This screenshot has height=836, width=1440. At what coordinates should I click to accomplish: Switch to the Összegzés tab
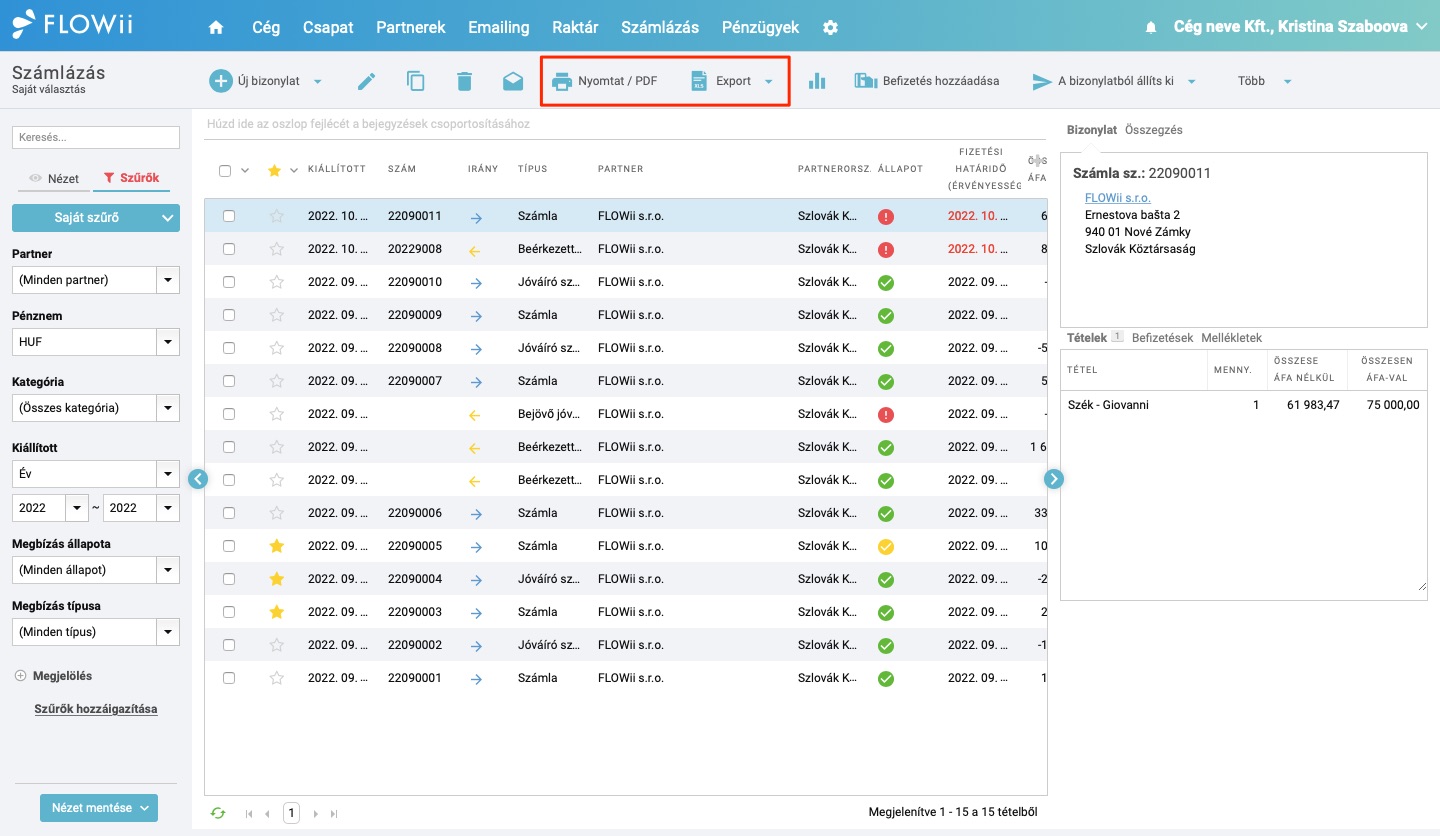pos(1154,130)
